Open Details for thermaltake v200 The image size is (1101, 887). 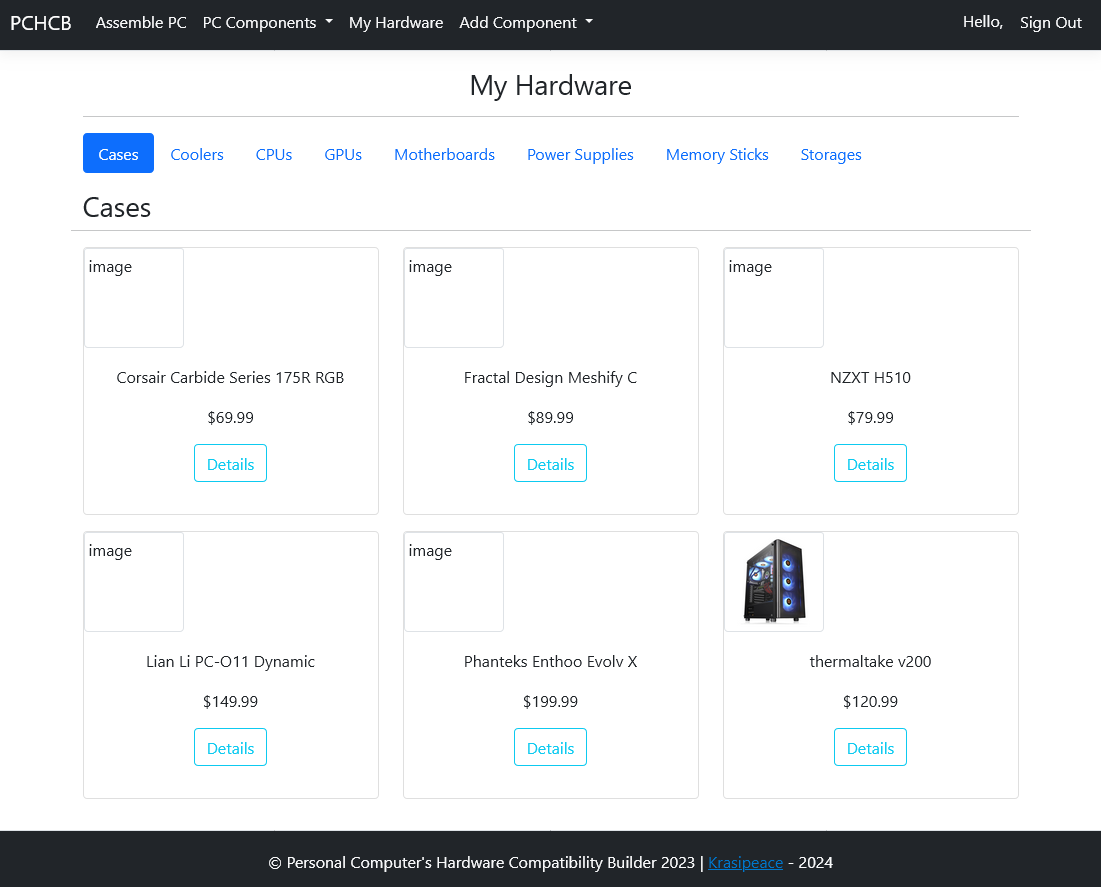[870, 747]
